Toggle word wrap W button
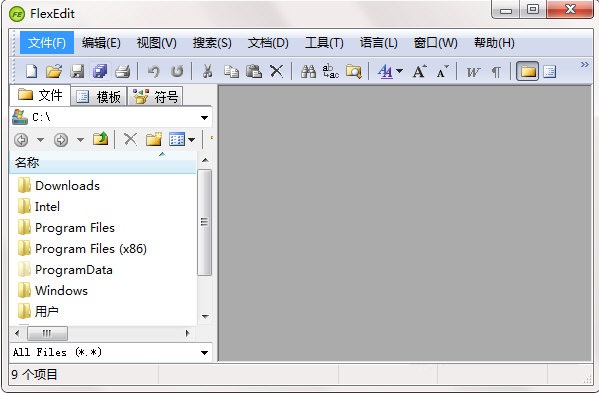The image size is (599, 393). tap(473, 72)
